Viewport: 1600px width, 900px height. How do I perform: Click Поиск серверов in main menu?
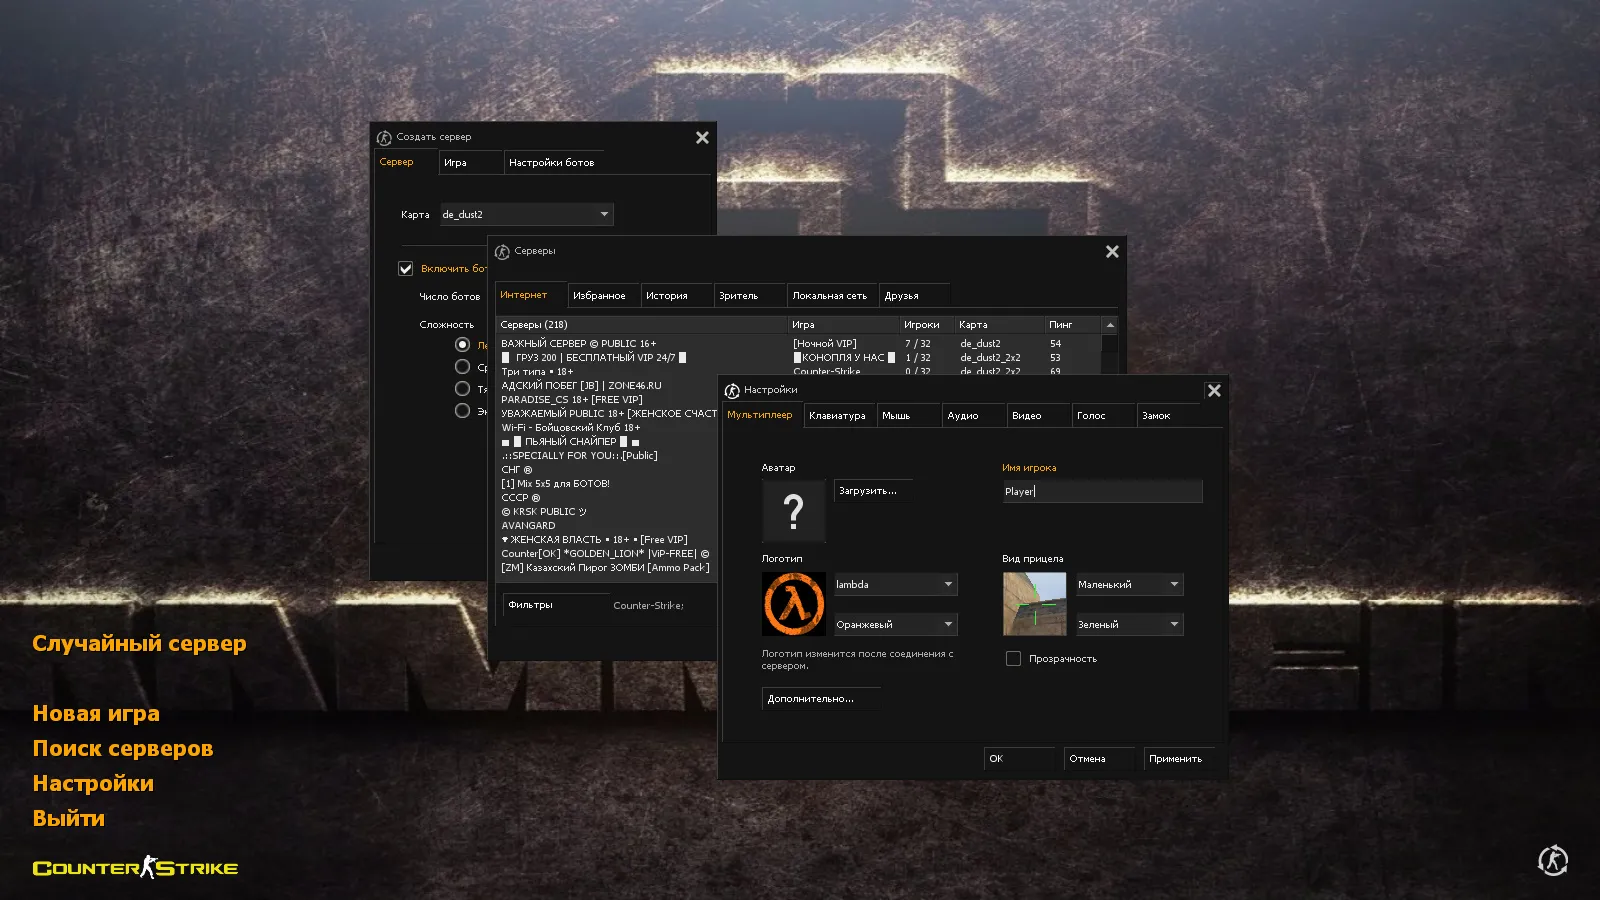click(122, 748)
